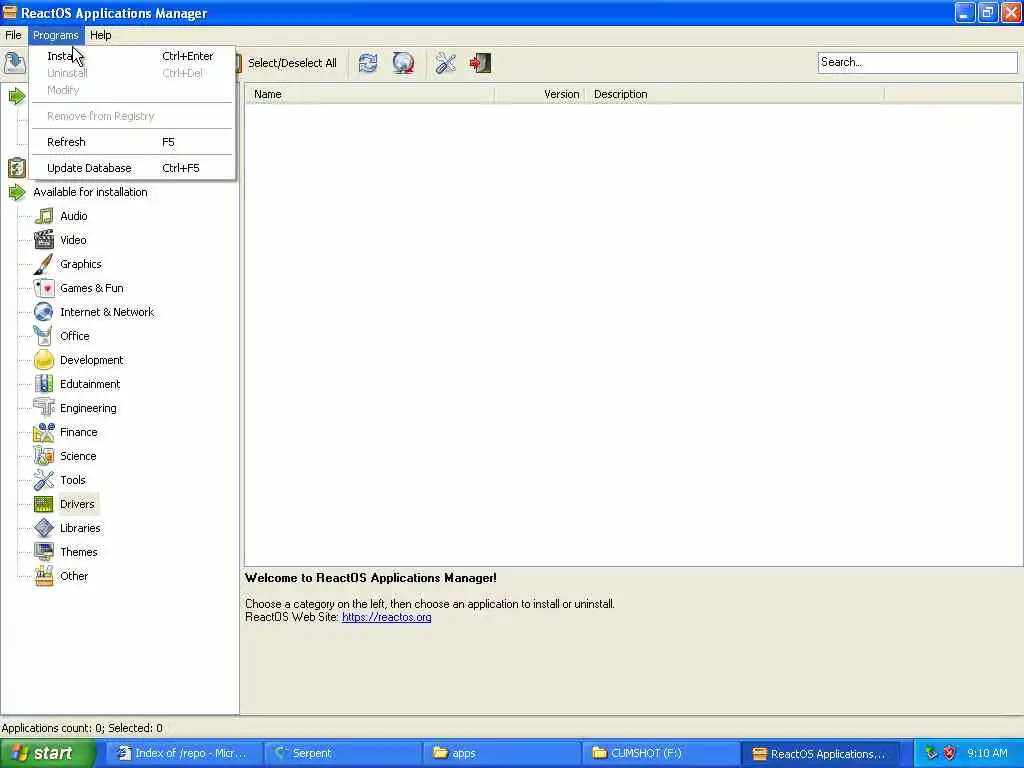Click the Development category hard hat icon
This screenshot has width=1024, height=768.
[44, 360]
